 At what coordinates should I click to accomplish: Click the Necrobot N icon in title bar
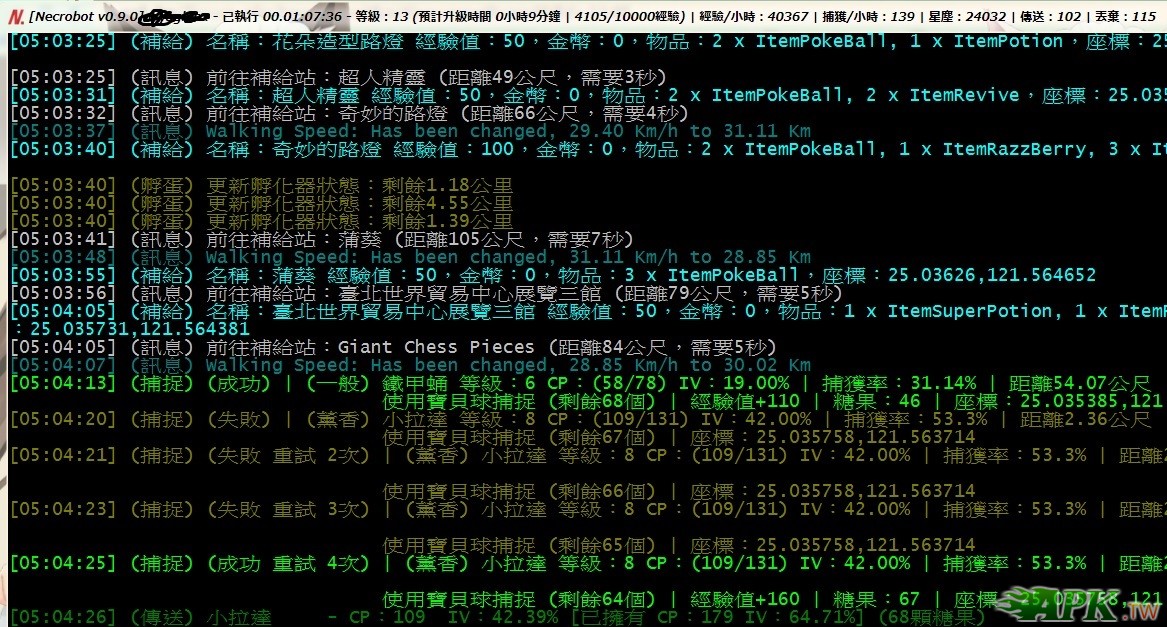point(16,16)
